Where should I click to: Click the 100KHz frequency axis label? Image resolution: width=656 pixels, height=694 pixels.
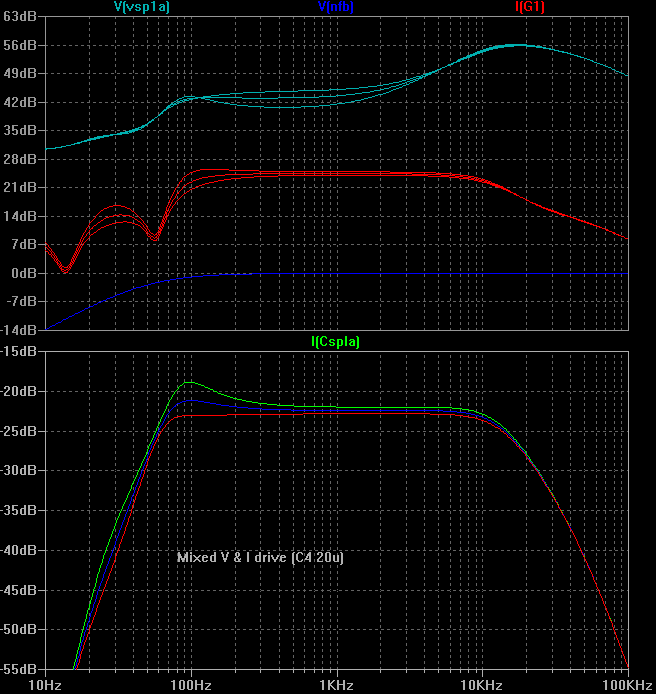coord(629,686)
